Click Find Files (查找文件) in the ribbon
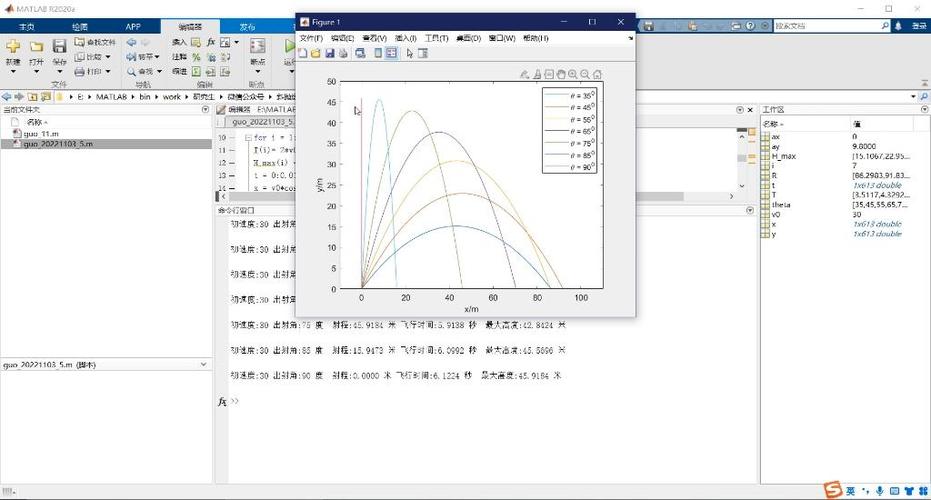This screenshot has height=500, width=931. (95, 42)
